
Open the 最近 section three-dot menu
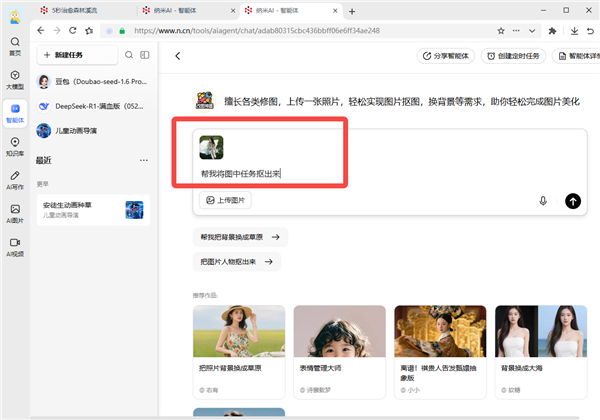143,160
